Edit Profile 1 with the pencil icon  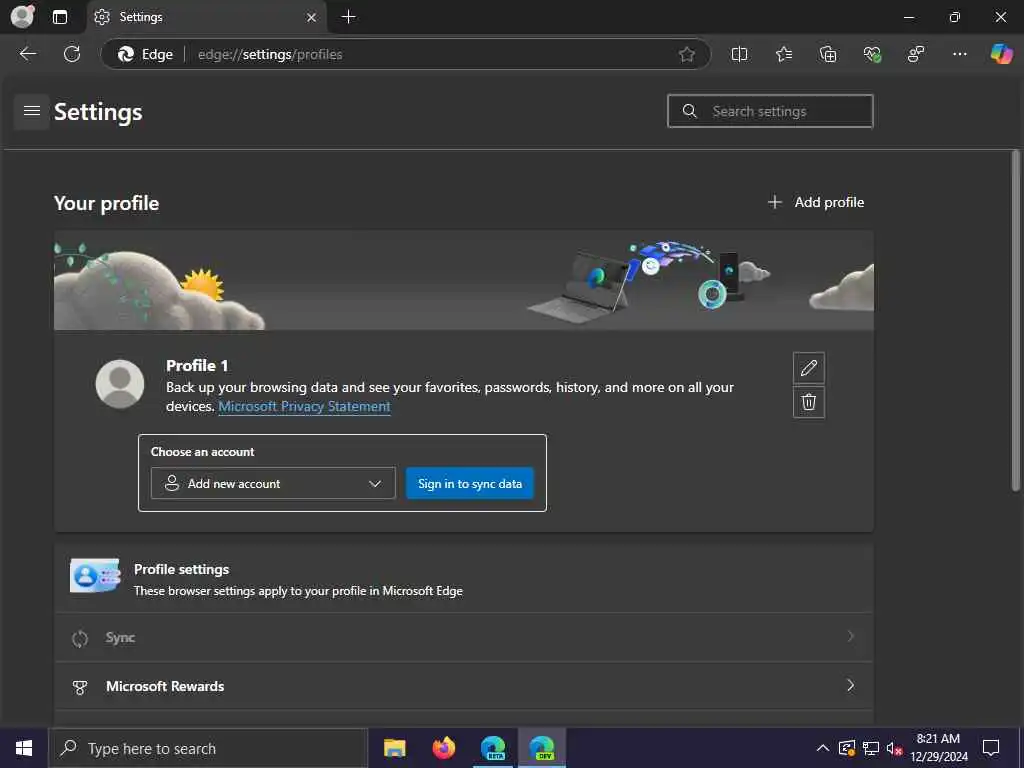coord(808,368)
